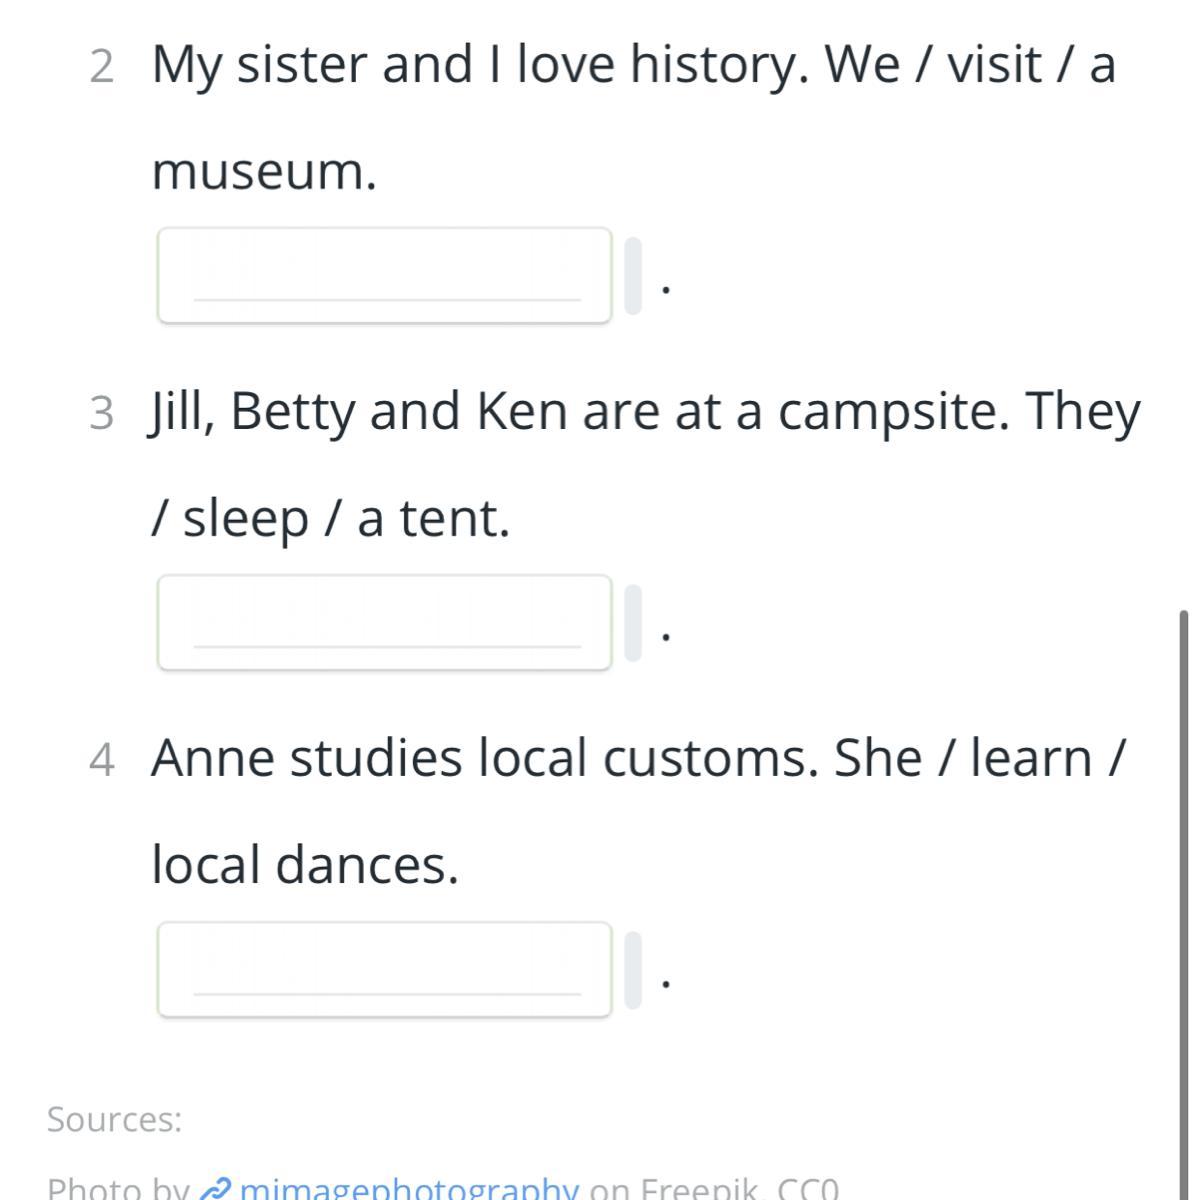Open the mimagephotography source link

pyautogui.click(x=408, y=1189)
